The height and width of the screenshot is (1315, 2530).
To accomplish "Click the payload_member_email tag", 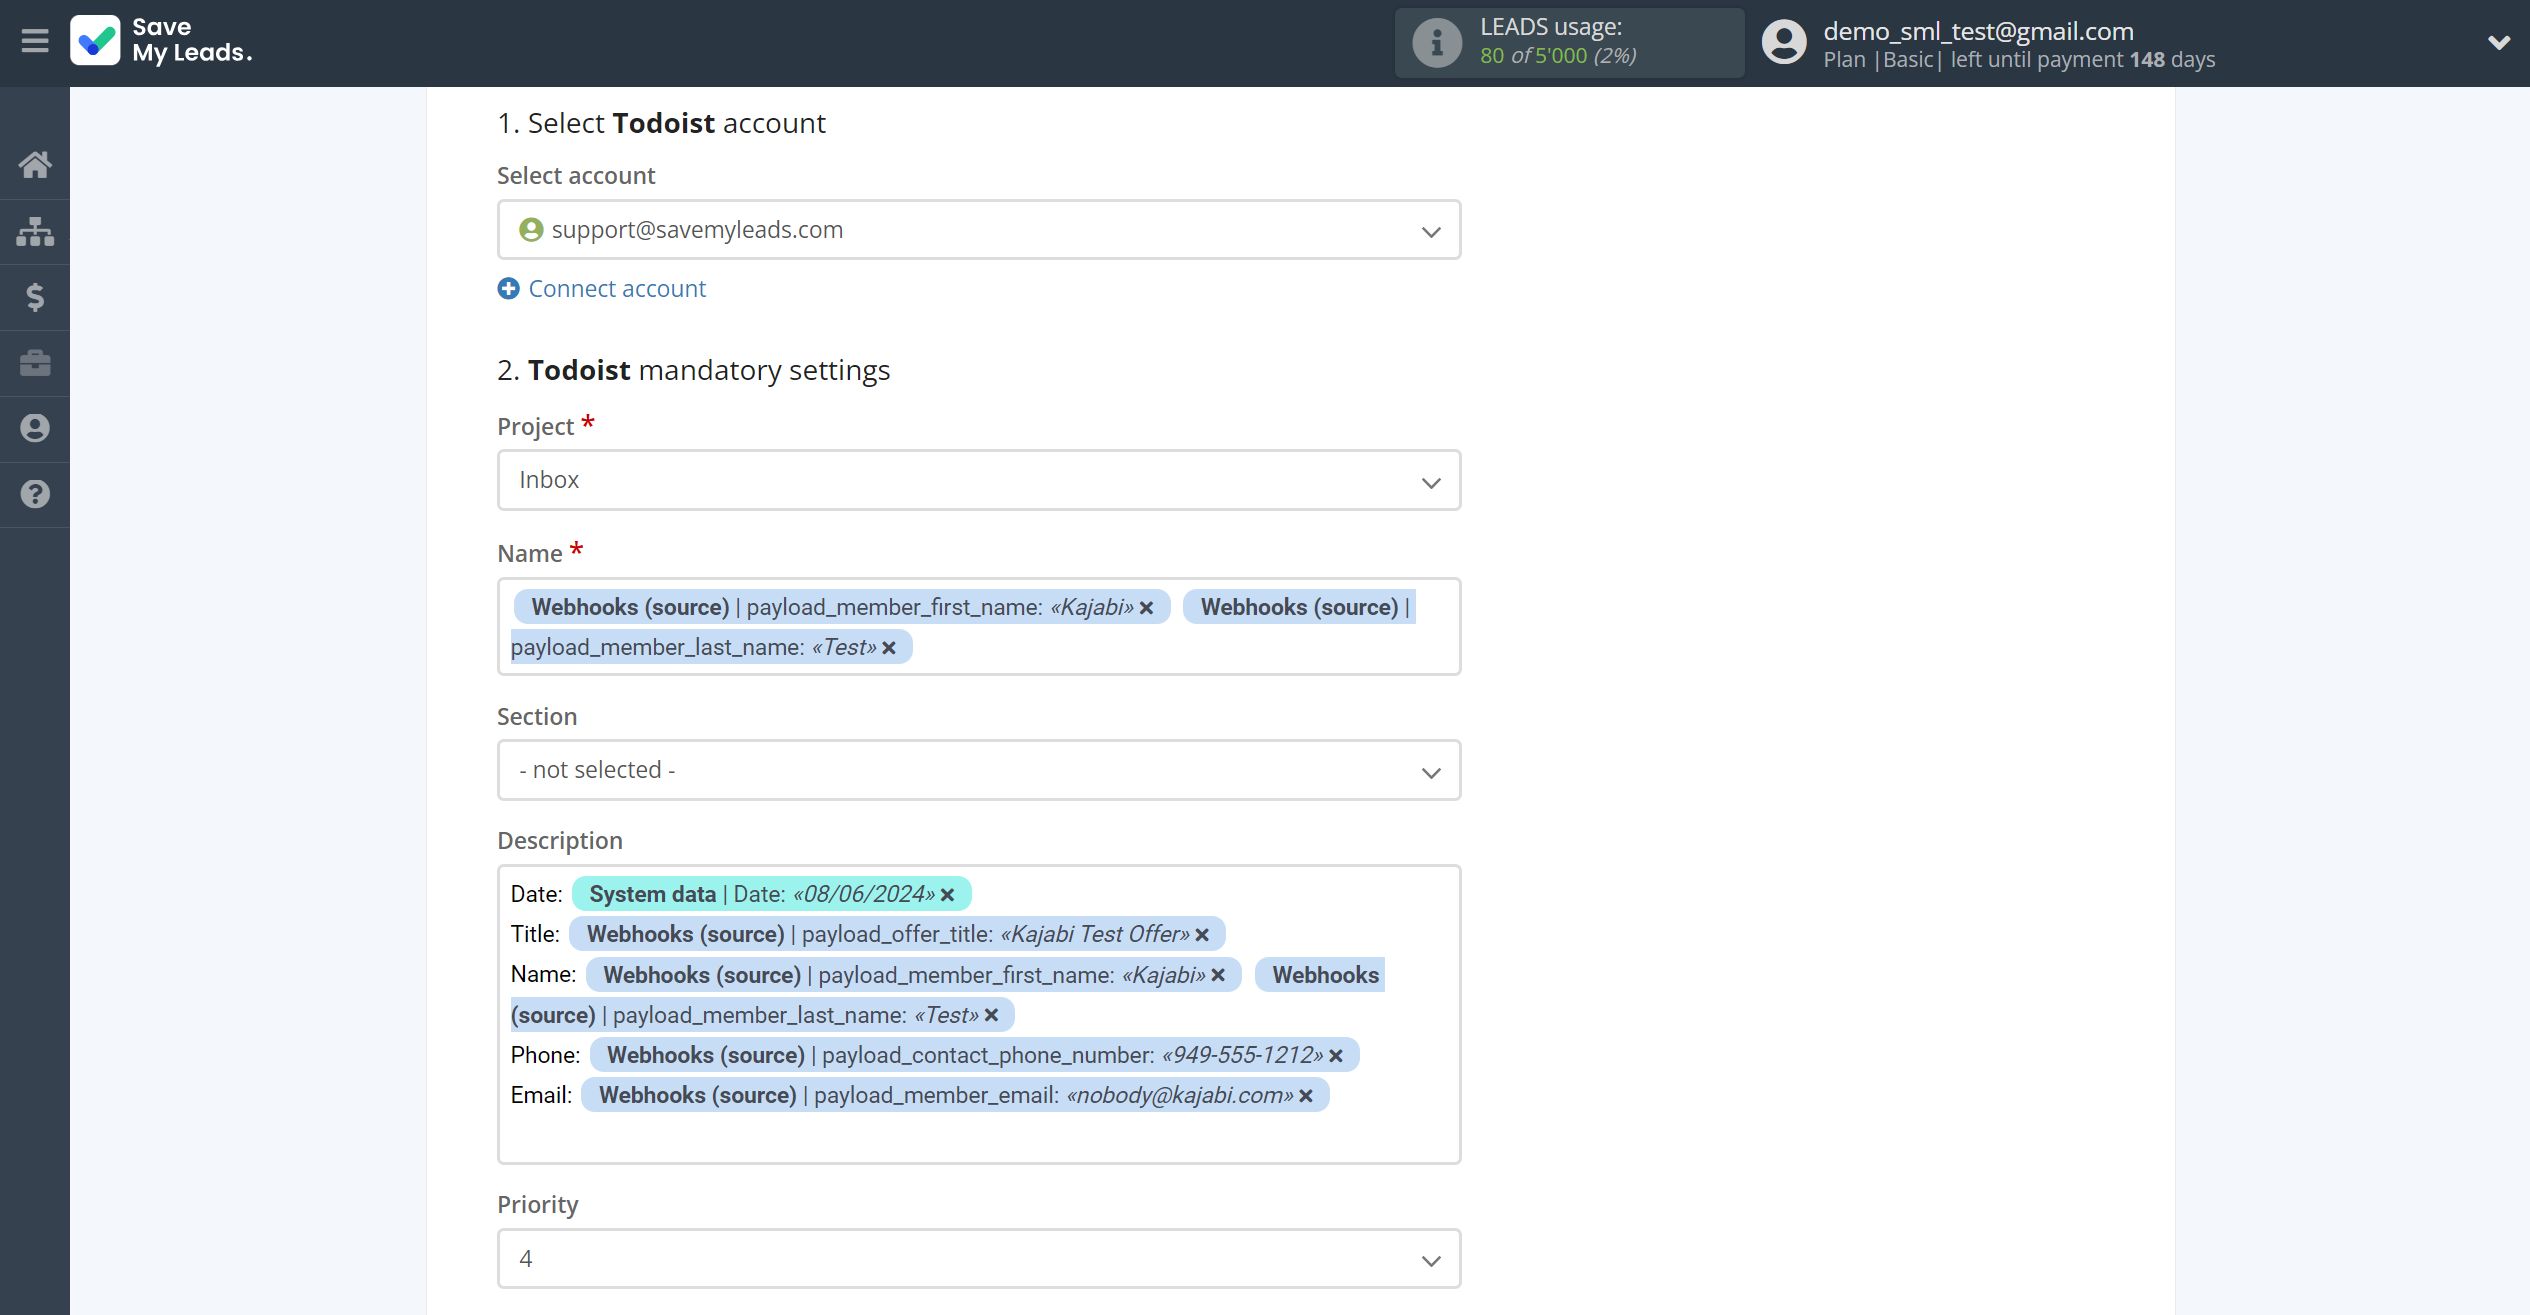I will (955, 1095).
